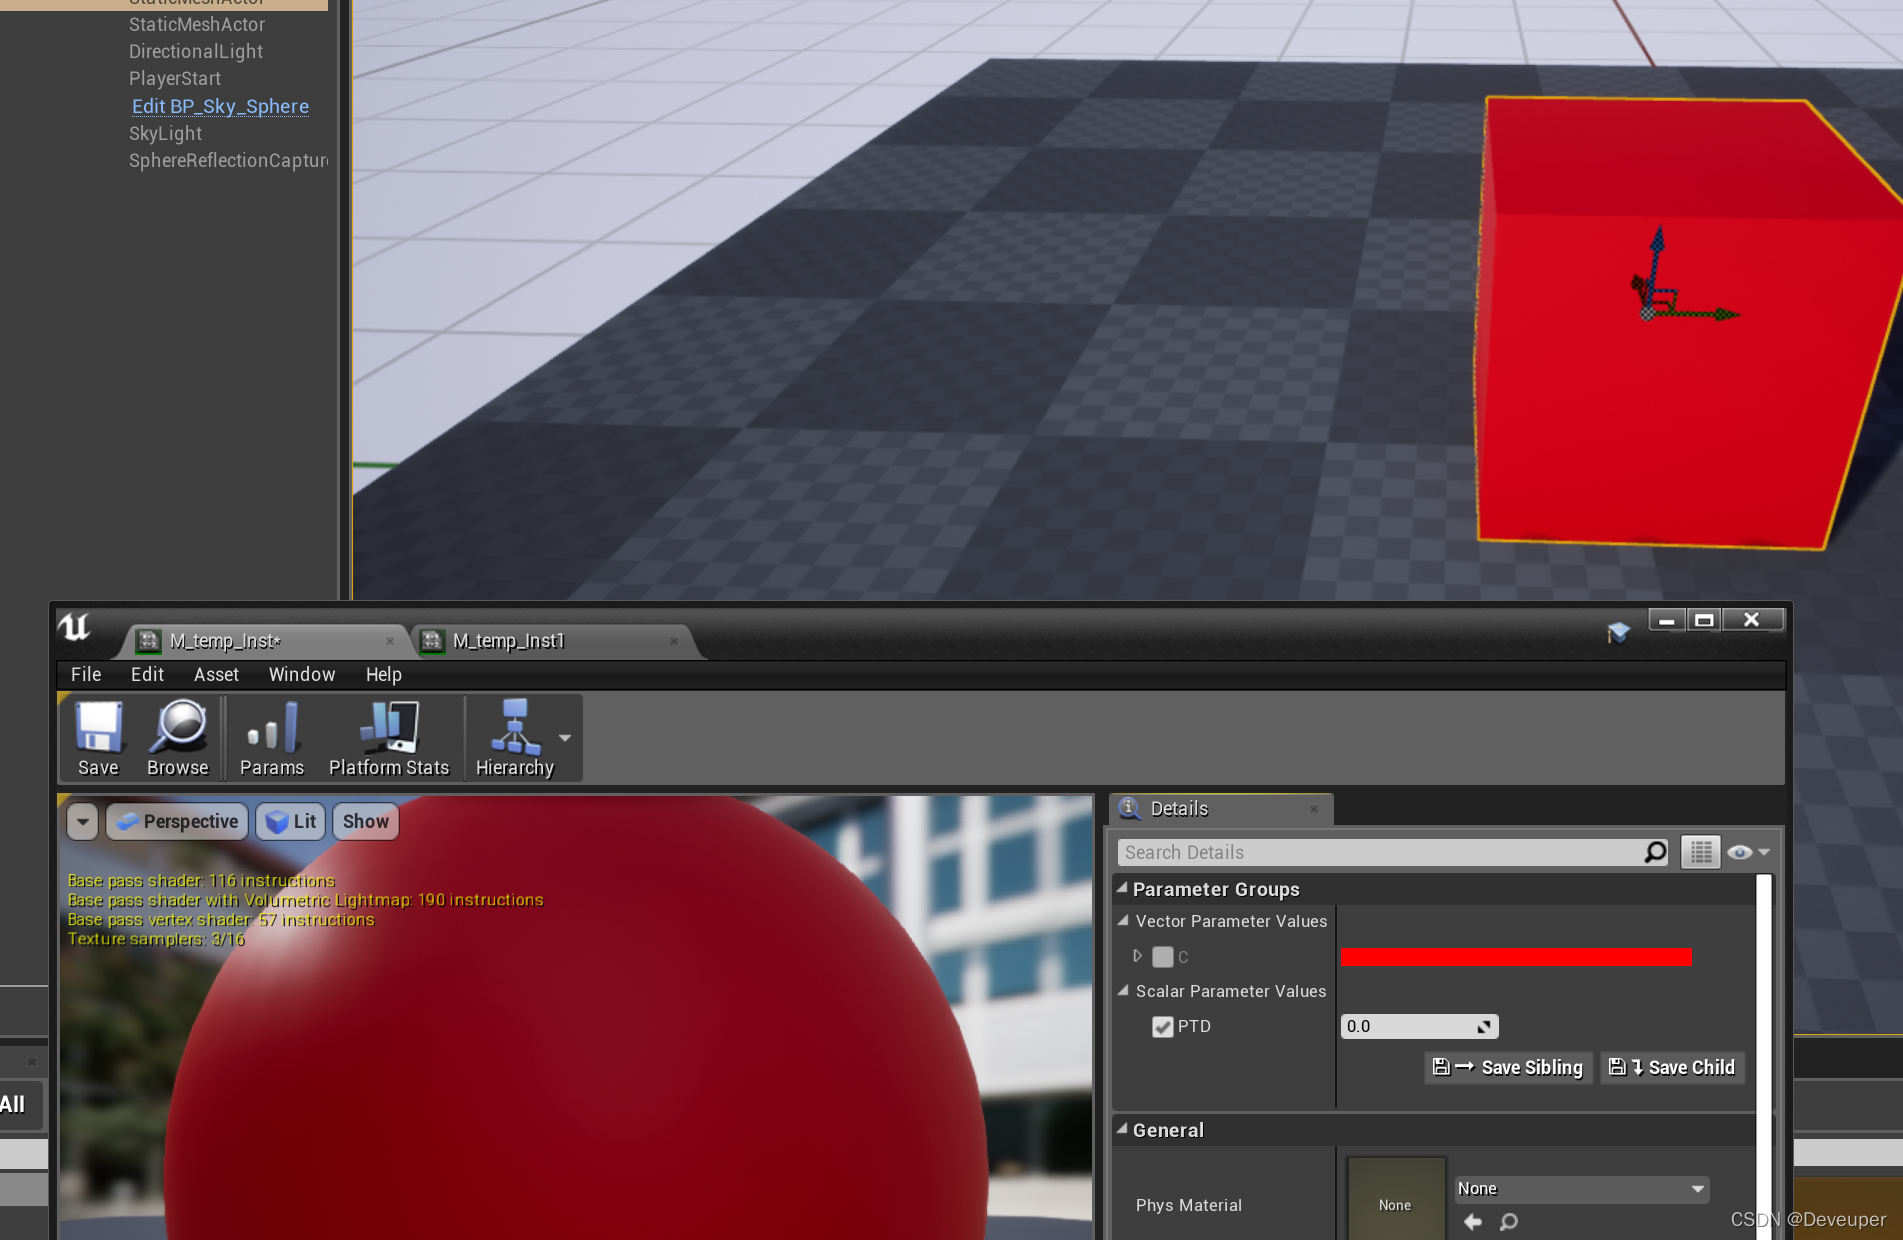The image size is (1903, 1240).
Task: Collapse Vector Parameter Values group
Action: 1123,920
